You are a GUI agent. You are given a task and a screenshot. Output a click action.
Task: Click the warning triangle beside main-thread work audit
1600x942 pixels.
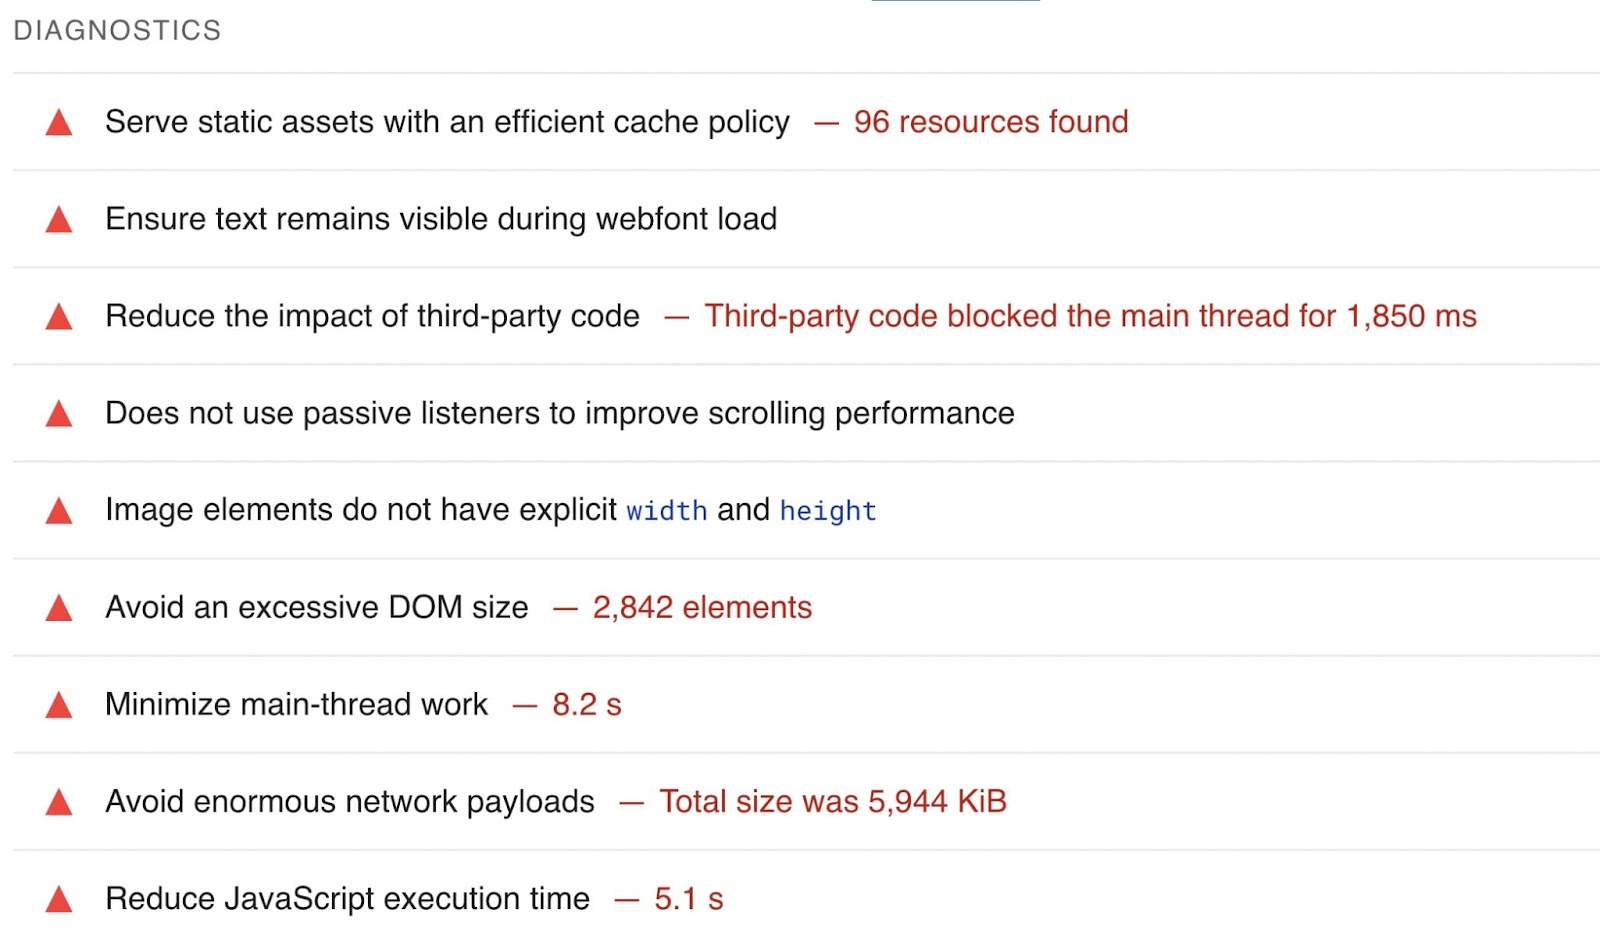coord(59,704)
